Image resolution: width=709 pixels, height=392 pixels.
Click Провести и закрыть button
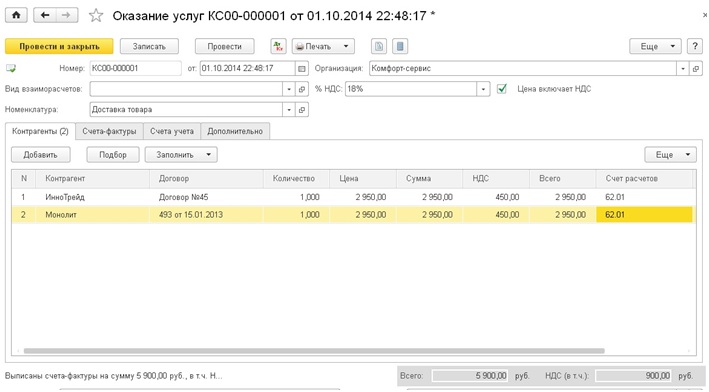click(x=59, y=46)
